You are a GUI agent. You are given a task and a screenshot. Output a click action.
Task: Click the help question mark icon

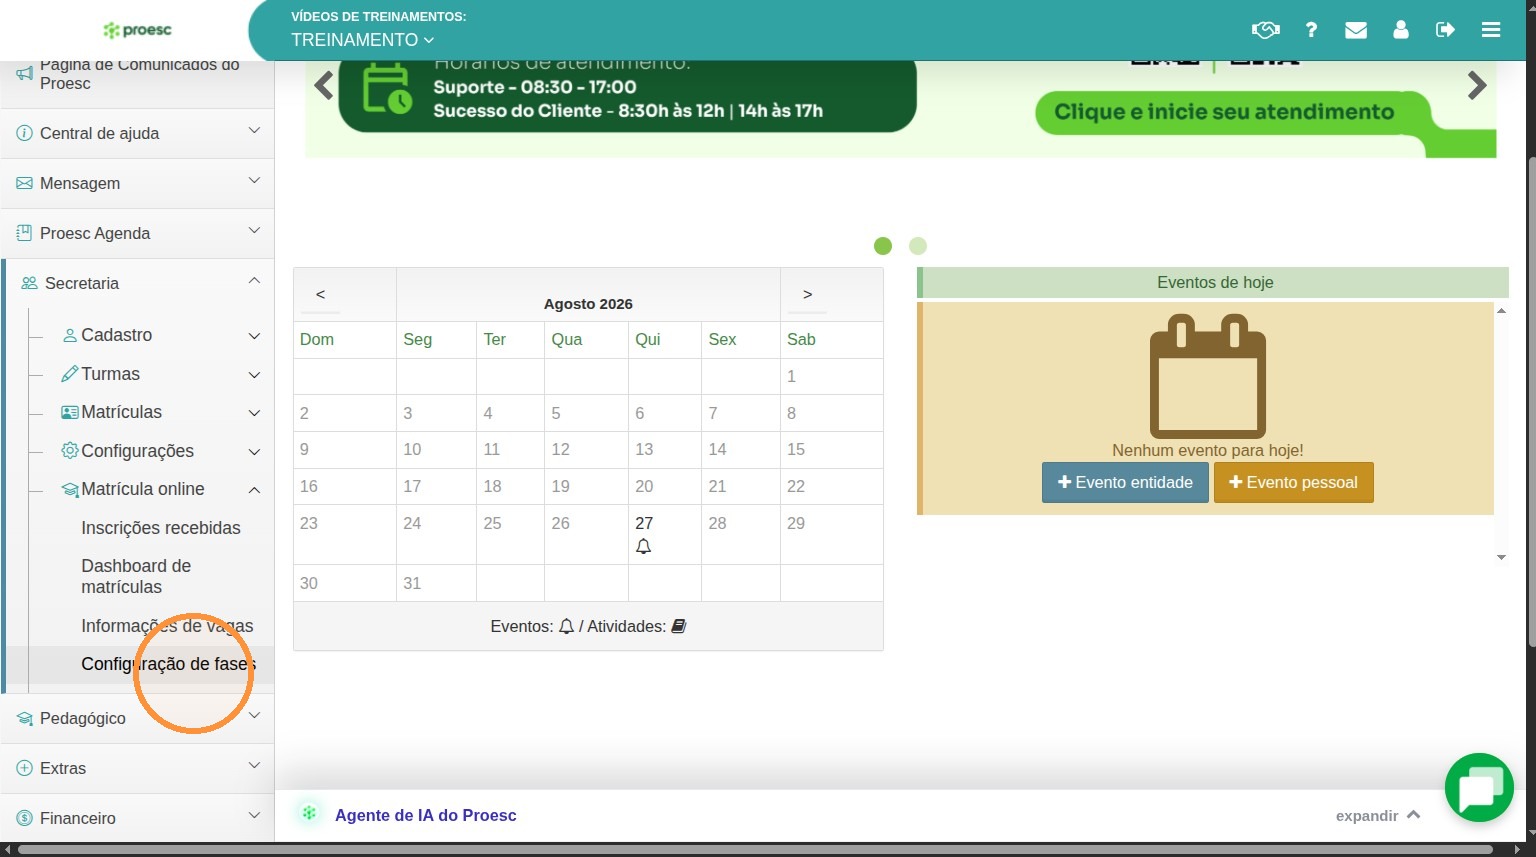[x=1311, y=30]
